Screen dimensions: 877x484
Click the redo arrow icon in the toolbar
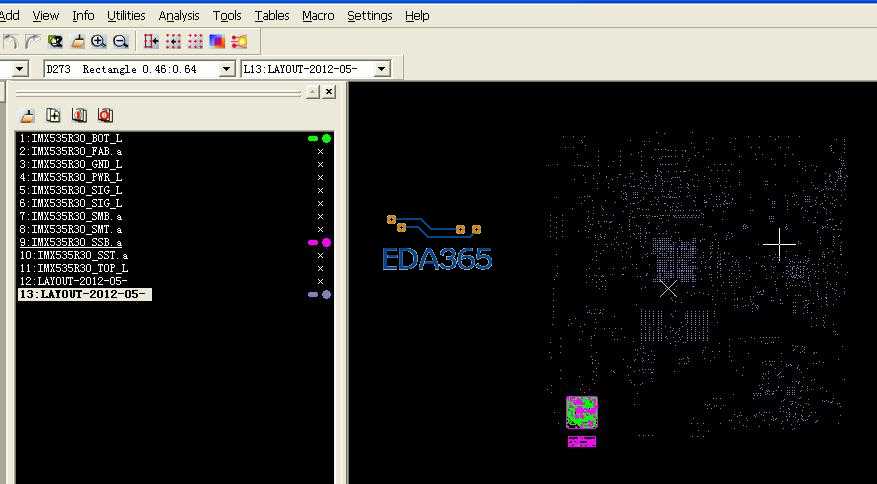pos(33,41)
